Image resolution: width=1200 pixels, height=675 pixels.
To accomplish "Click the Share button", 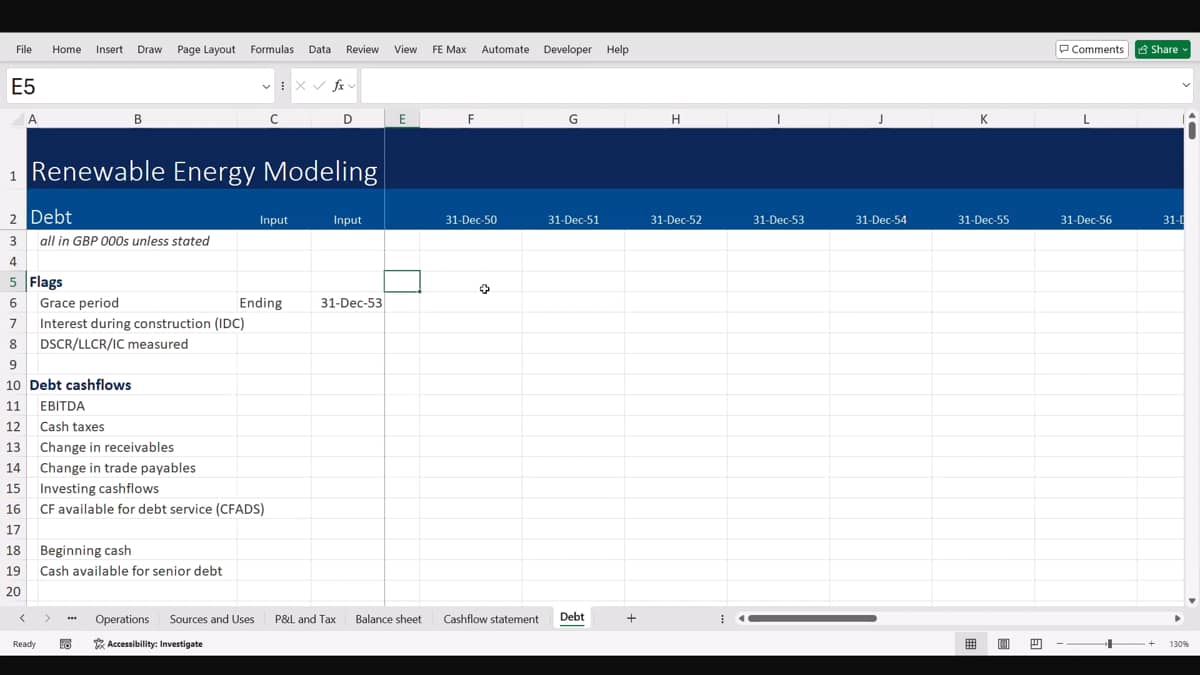I will 1162,49.
